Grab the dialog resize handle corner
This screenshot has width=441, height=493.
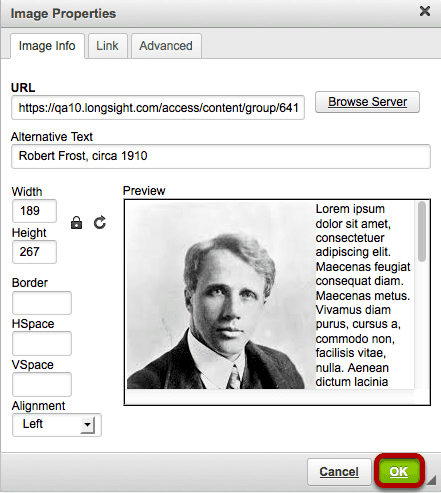pos(432,480)
